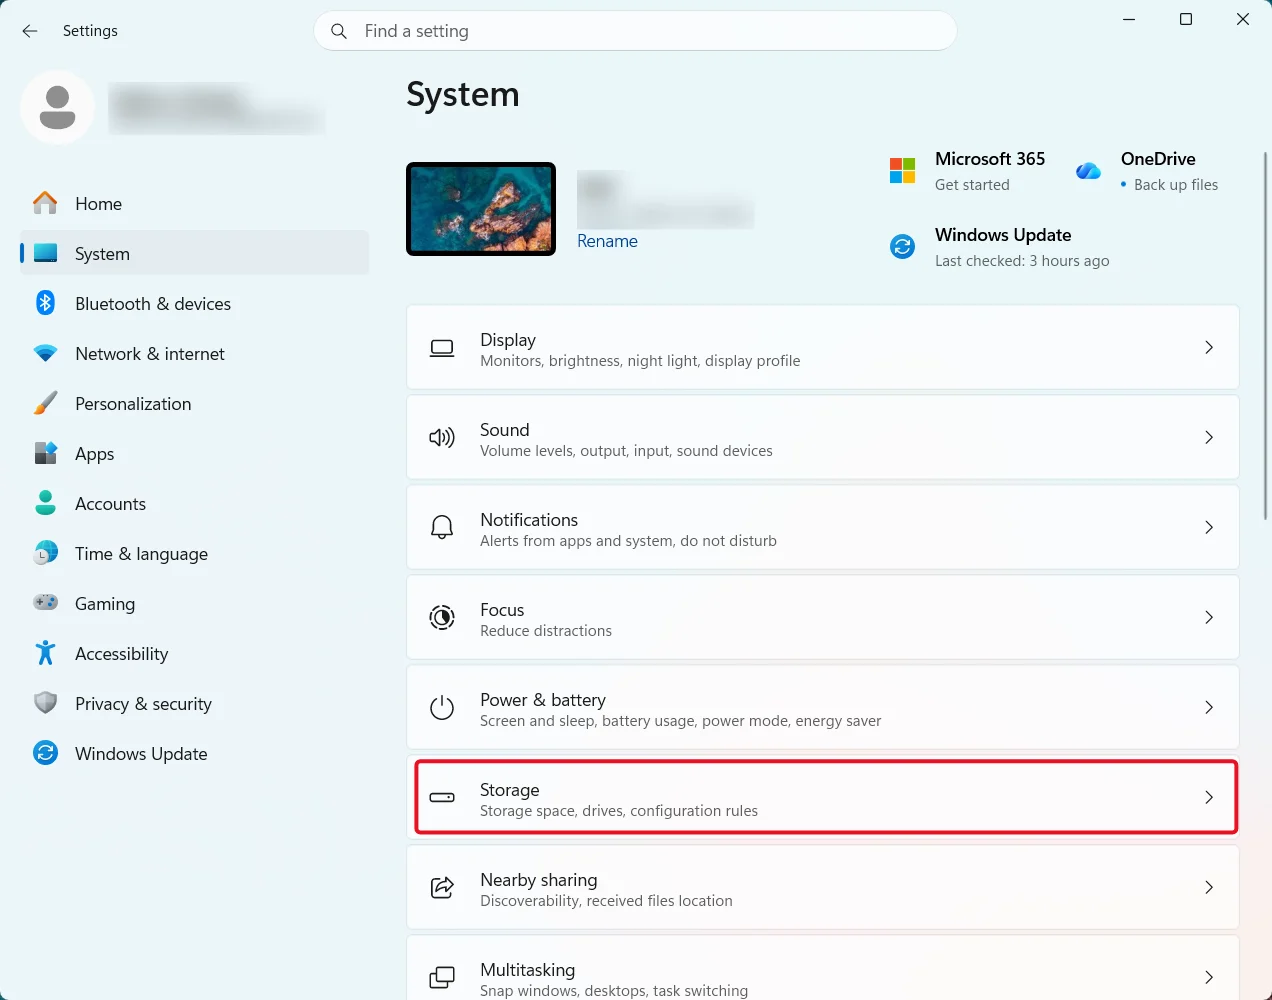Click the vertical scrollbar
Image resolution: width=1272 pixels, height=1000 pixels.
click(x=1266, y=336)
